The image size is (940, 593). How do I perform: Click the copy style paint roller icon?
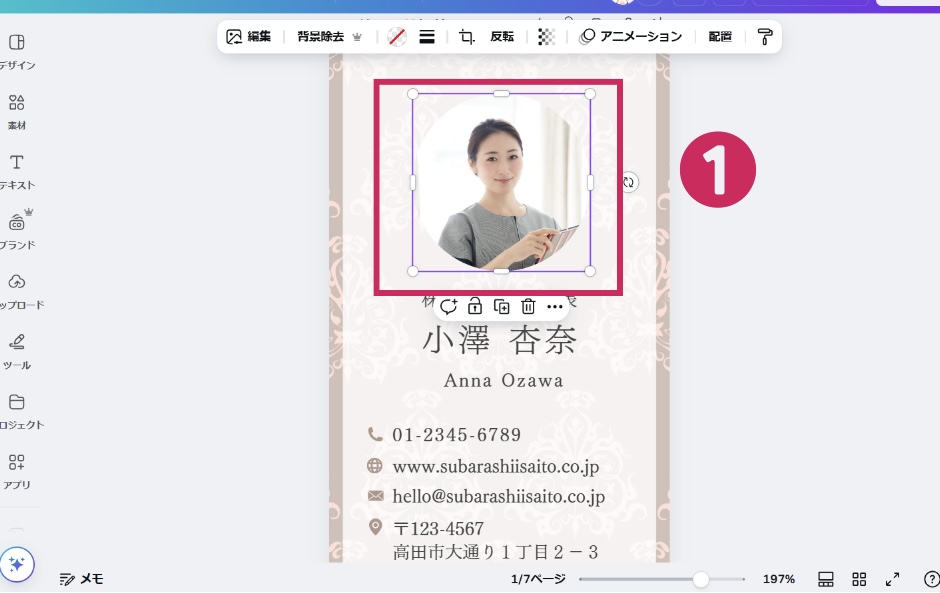tap(765, 37)
